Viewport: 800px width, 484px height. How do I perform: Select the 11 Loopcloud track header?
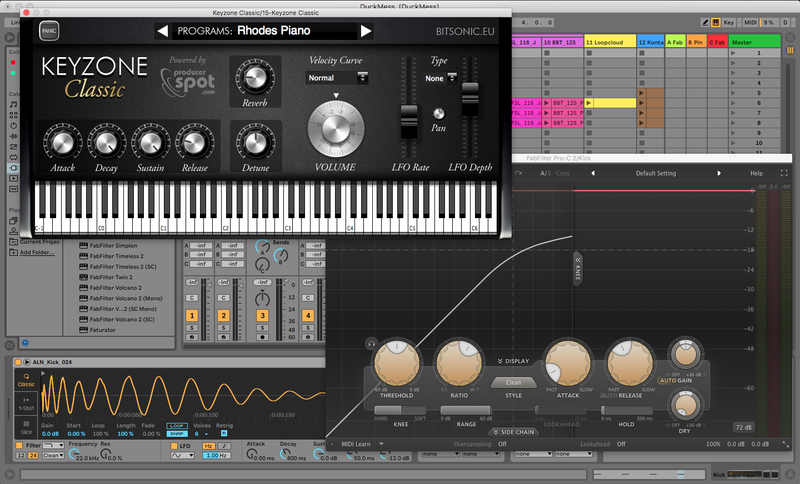610,42
